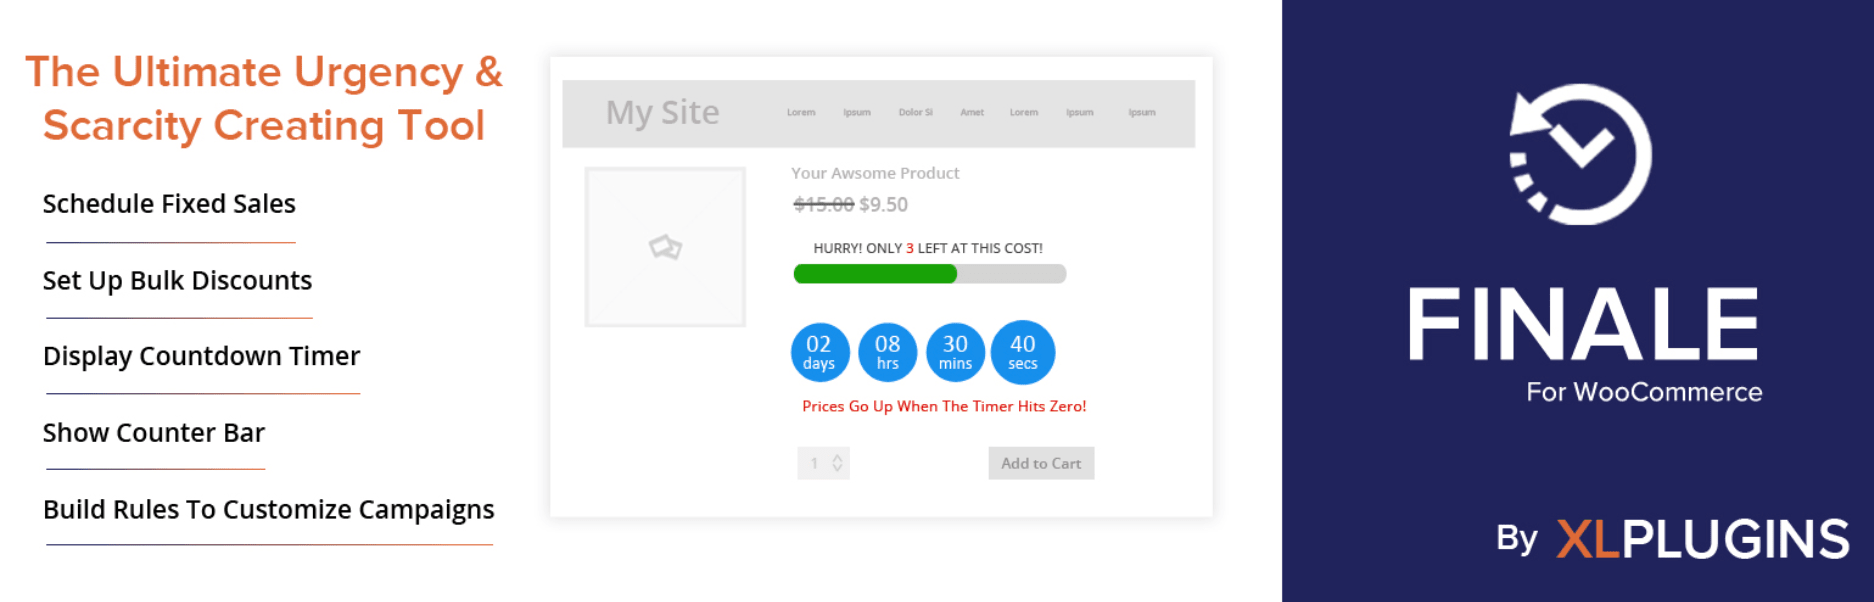This screenshot has height=602, width=1874.
Task: Select the 40 secs countdown circle
Action: pos(1022,352)
